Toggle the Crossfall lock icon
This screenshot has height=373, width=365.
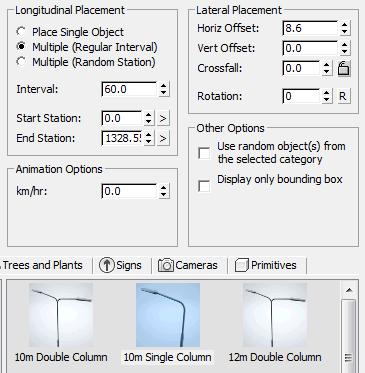[x=344, y=69]
